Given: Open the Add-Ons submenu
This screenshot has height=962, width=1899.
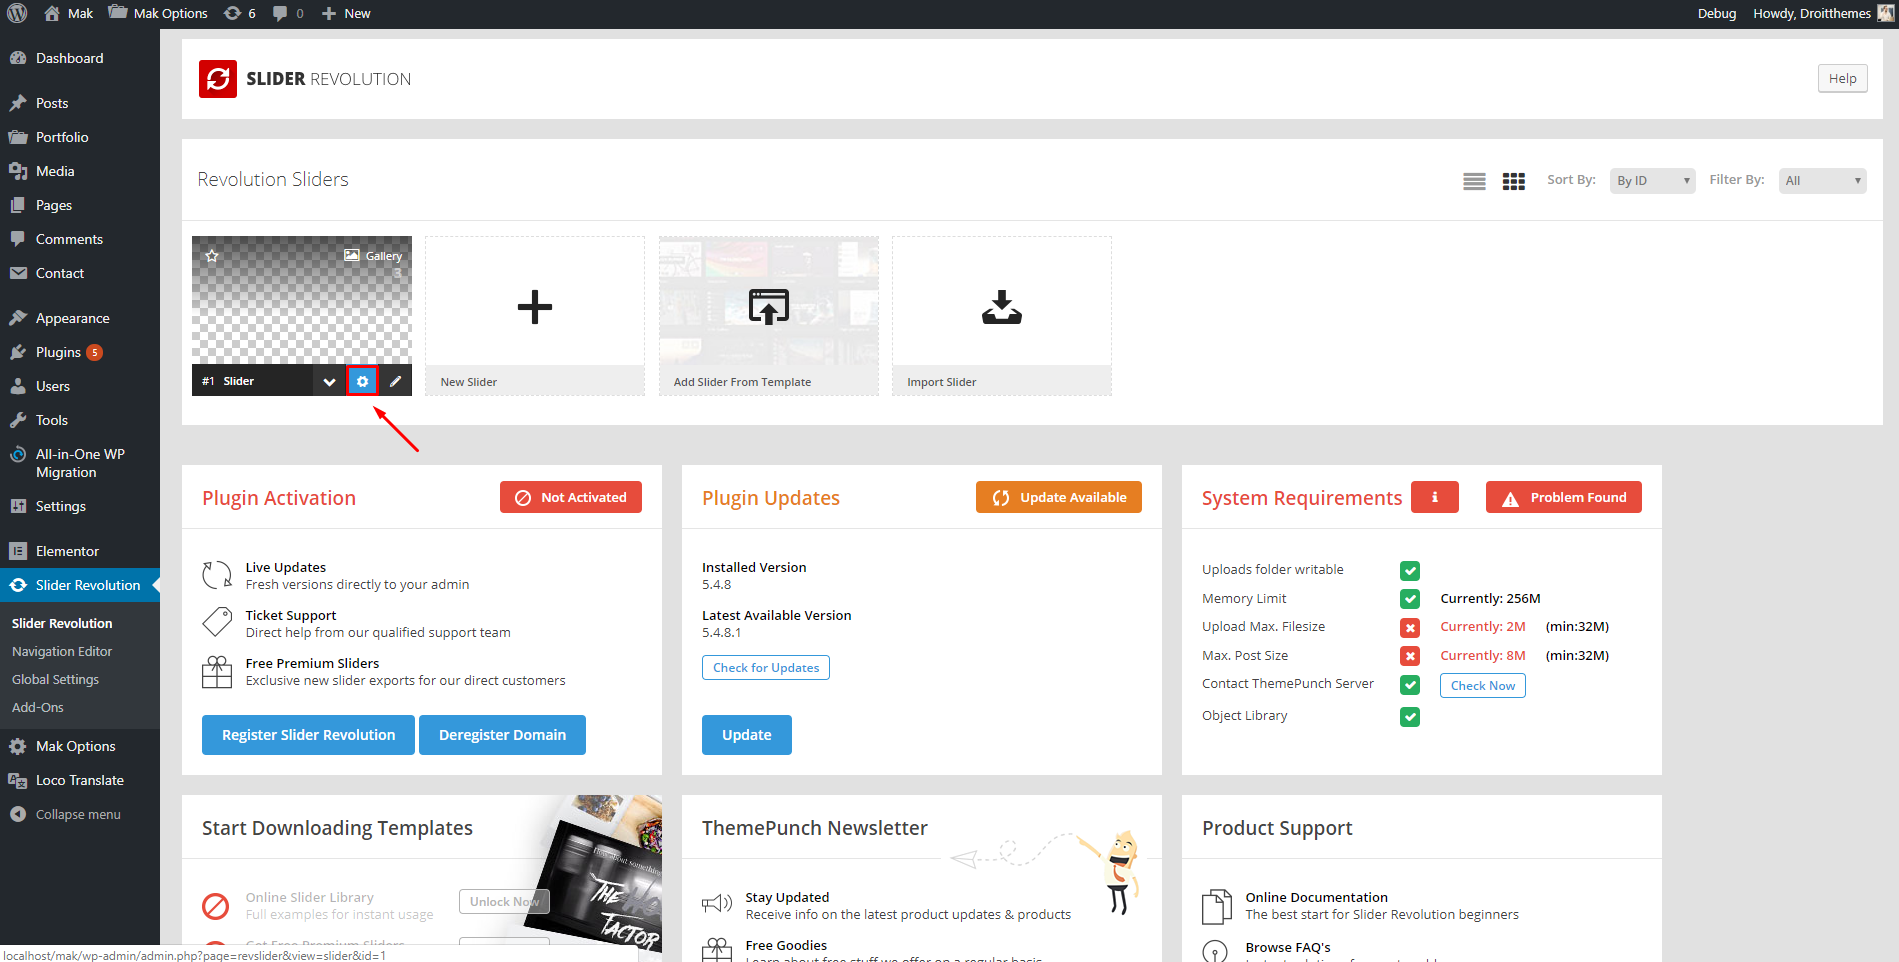Looking at the screenshot, I should click(38, 707).
